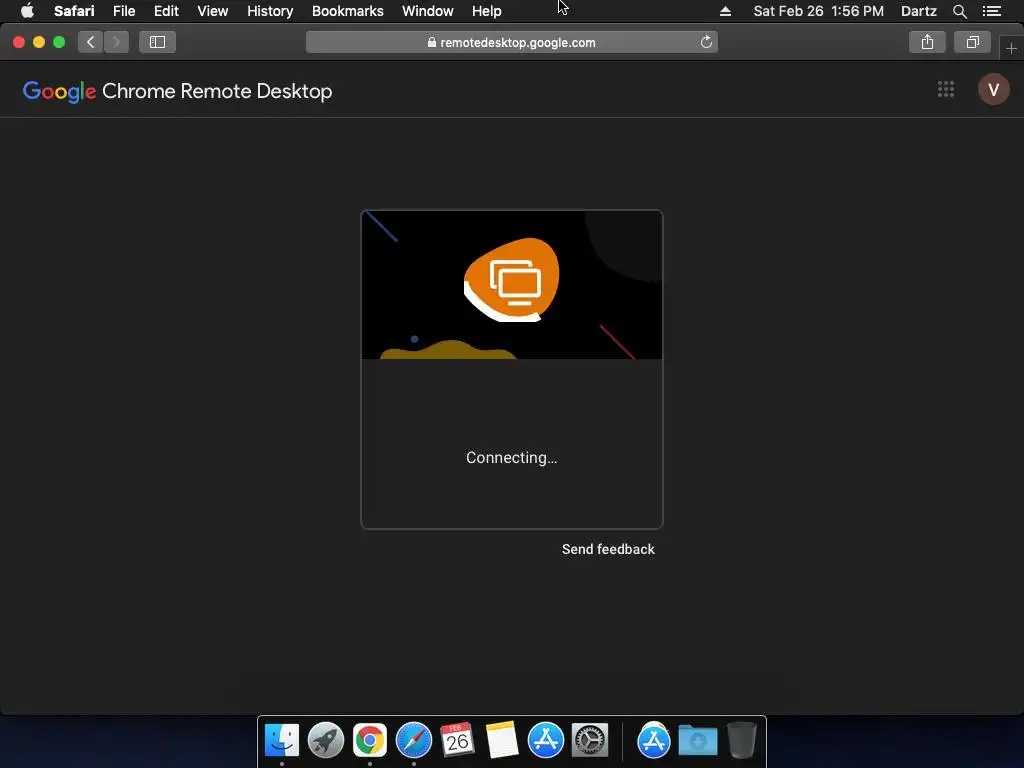Click the Google logo

point(59,91)
